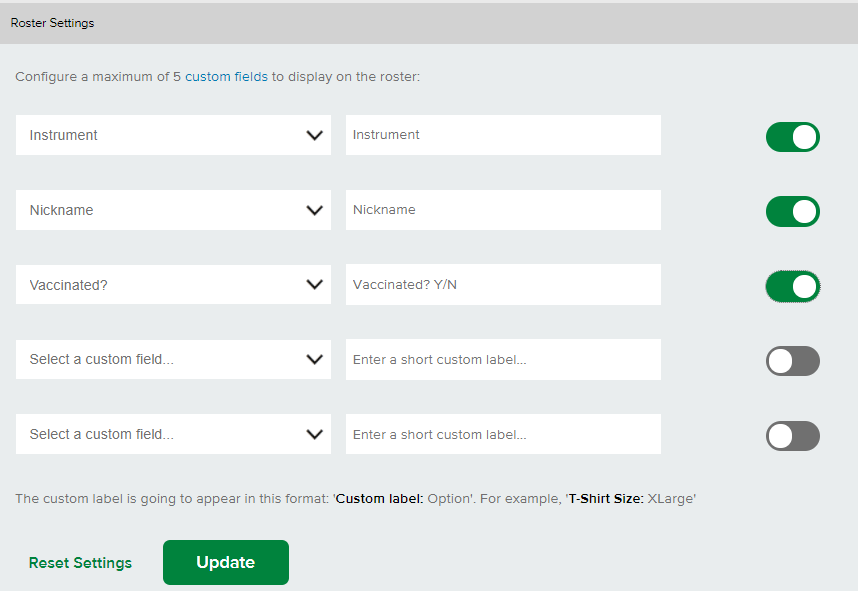Open the last 'Select a custom field' dropdown
This screenshot has height=591, width=858.
(173, 434)
